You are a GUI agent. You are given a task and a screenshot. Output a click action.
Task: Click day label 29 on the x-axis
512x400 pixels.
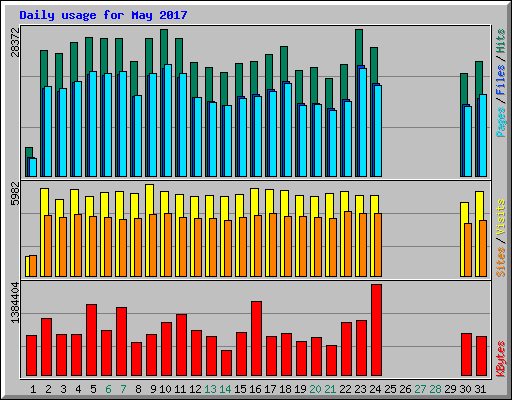click(450, 389)
